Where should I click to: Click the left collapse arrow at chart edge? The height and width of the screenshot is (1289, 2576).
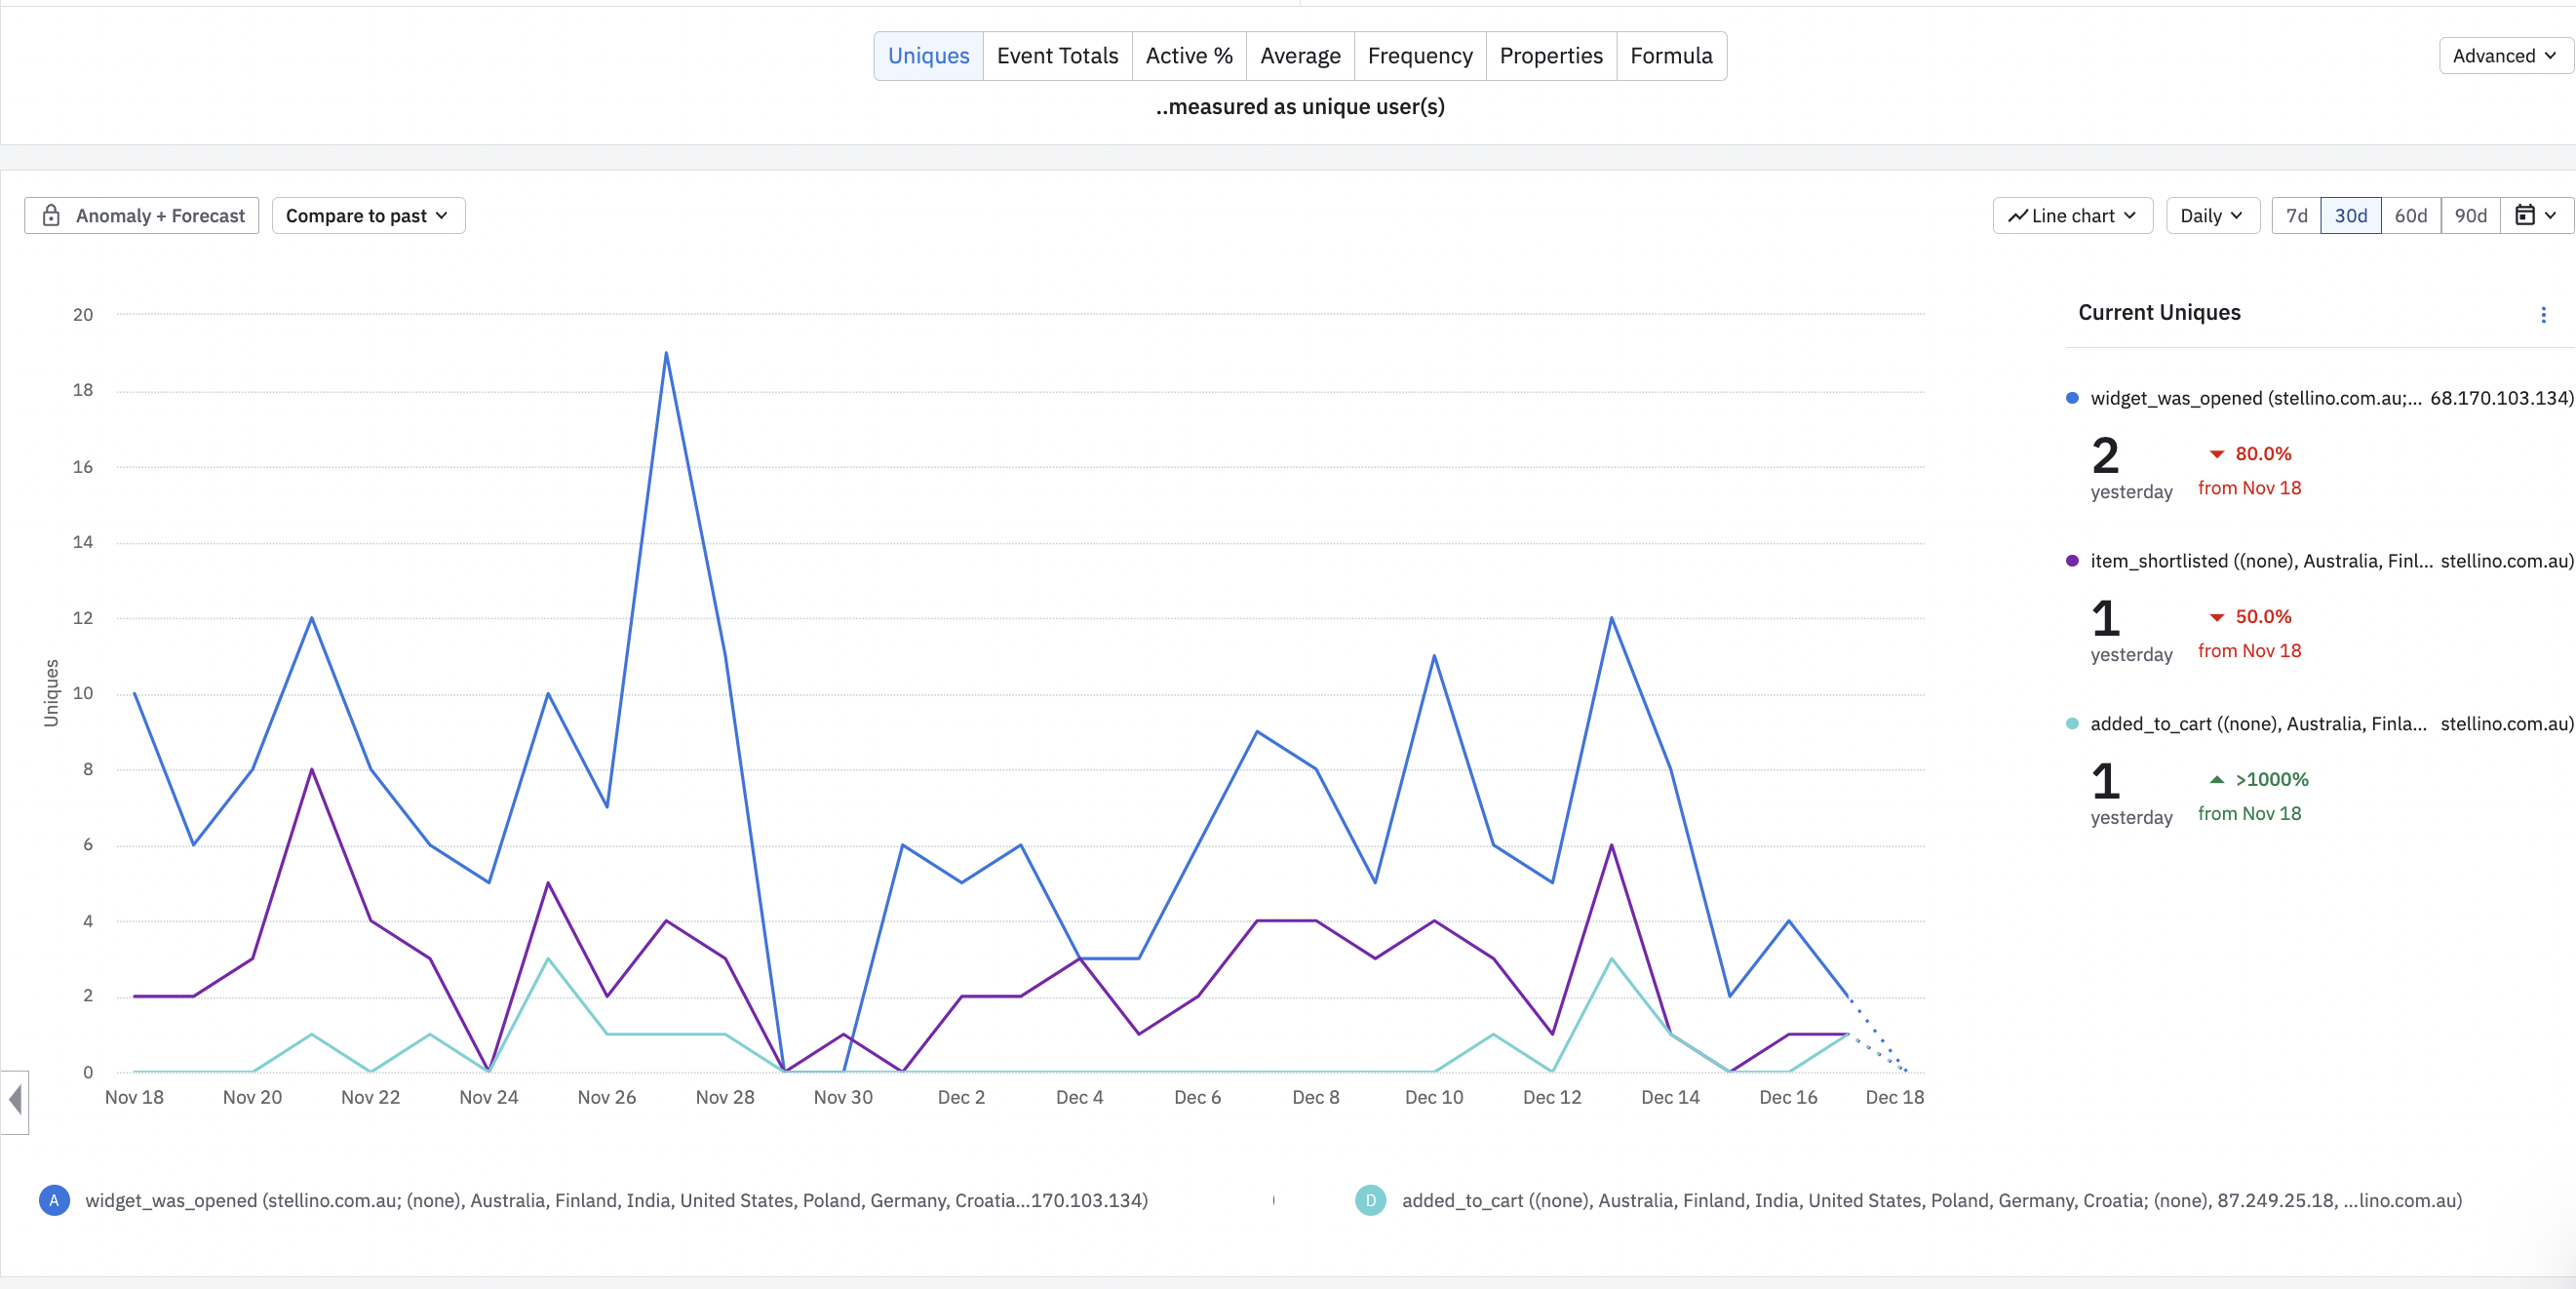pos(15,1101)
